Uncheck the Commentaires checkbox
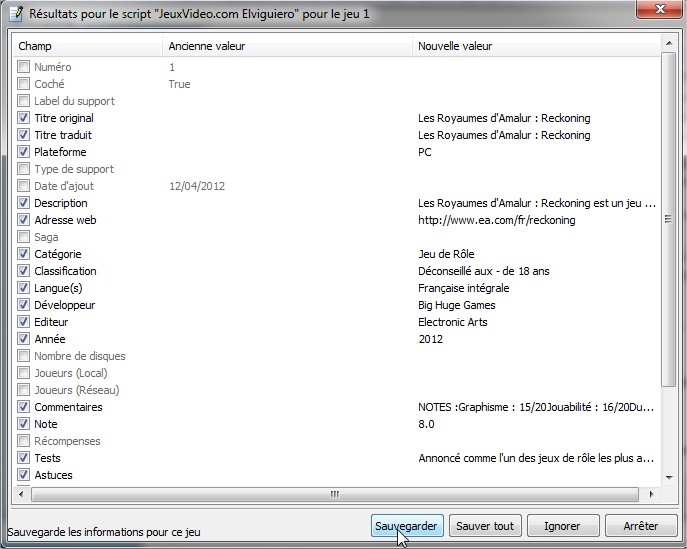The width and height of the screenshot is (687, 549). tap(24, 407)
